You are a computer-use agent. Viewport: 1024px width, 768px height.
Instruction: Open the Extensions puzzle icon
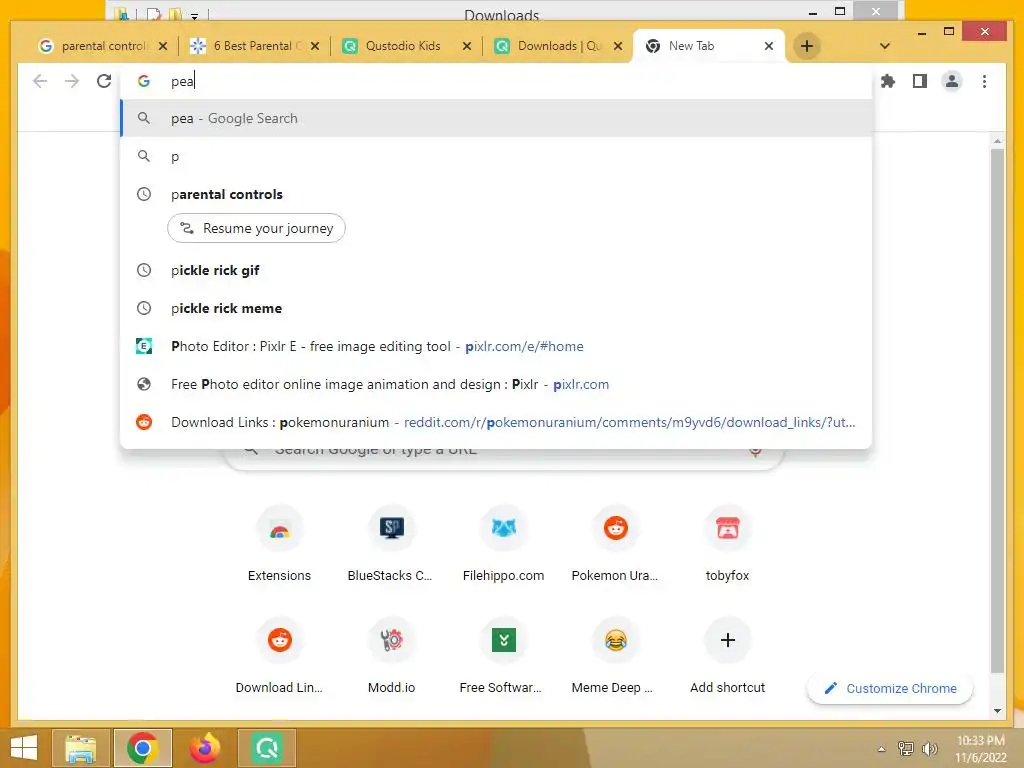coord(888,81)
